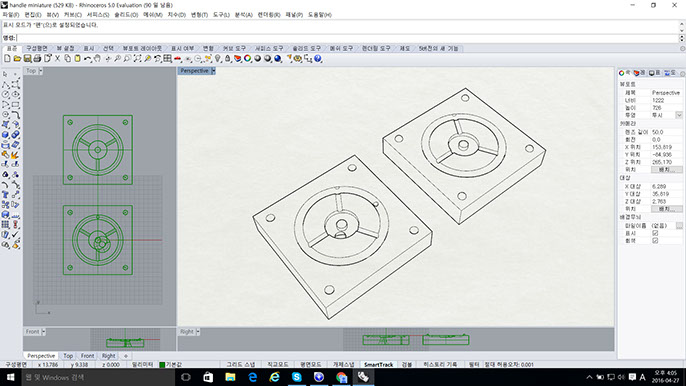Select the Right viewport tab at bottom

pos(108,356)
